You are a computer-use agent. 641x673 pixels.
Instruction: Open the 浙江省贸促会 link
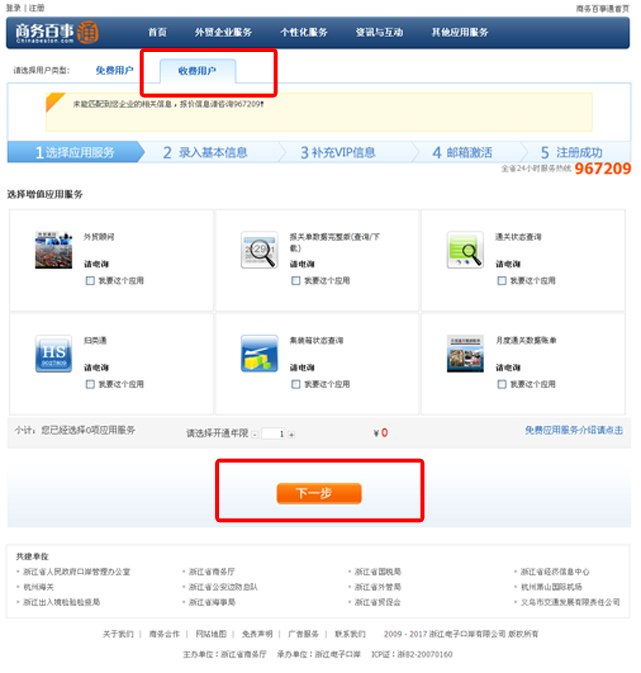pyautogui.click(x=378, y=603)
